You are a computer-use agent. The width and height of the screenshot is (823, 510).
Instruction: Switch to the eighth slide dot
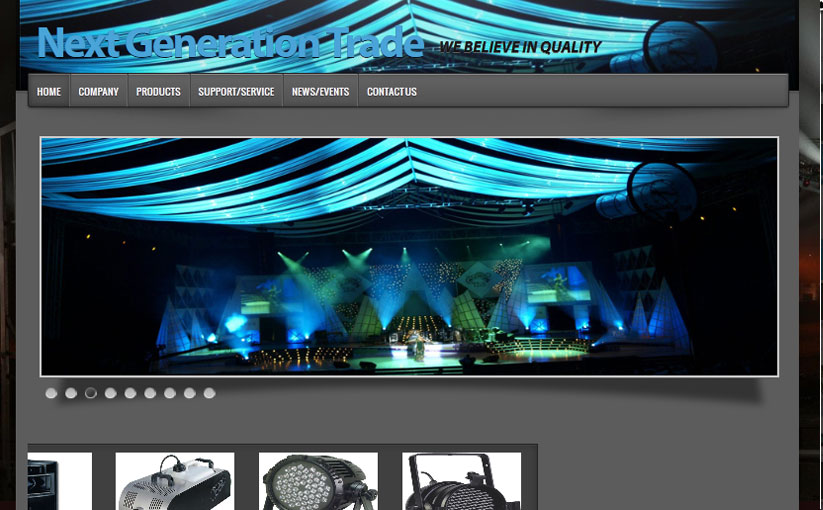(189, 393)
